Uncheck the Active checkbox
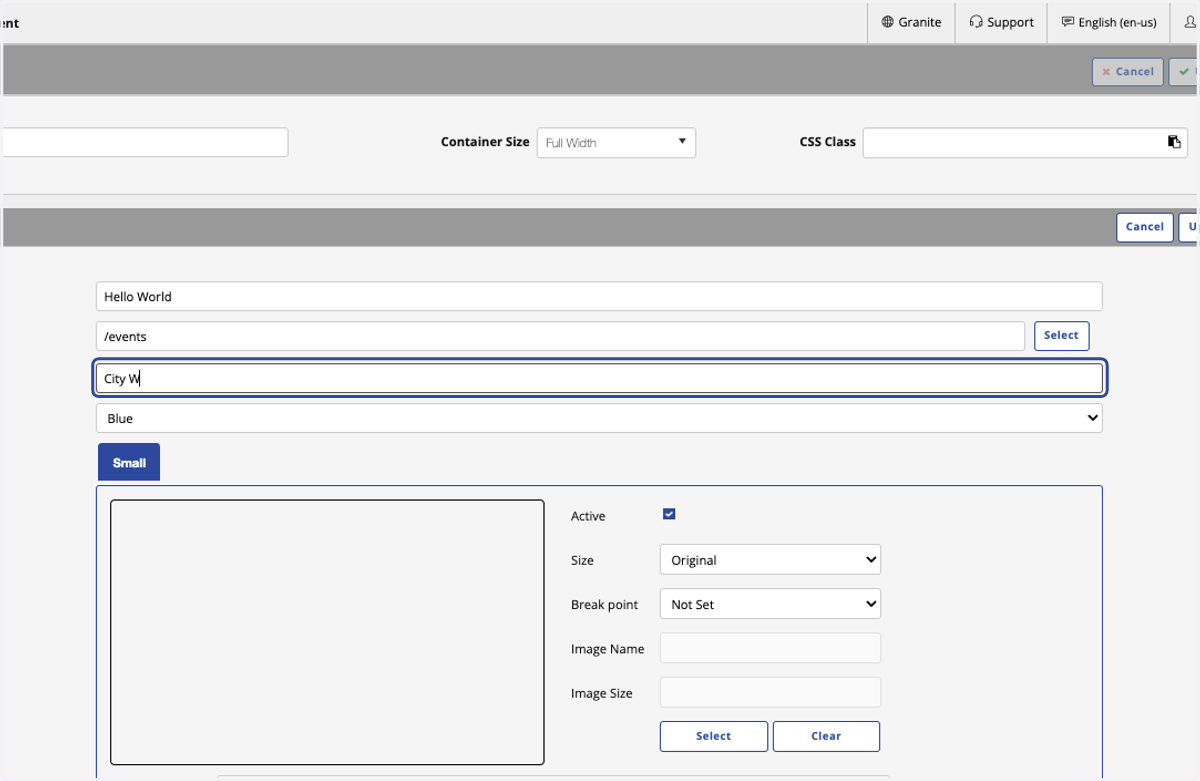The width and height of the screenshot is (1200, 781). coord(669,514)
